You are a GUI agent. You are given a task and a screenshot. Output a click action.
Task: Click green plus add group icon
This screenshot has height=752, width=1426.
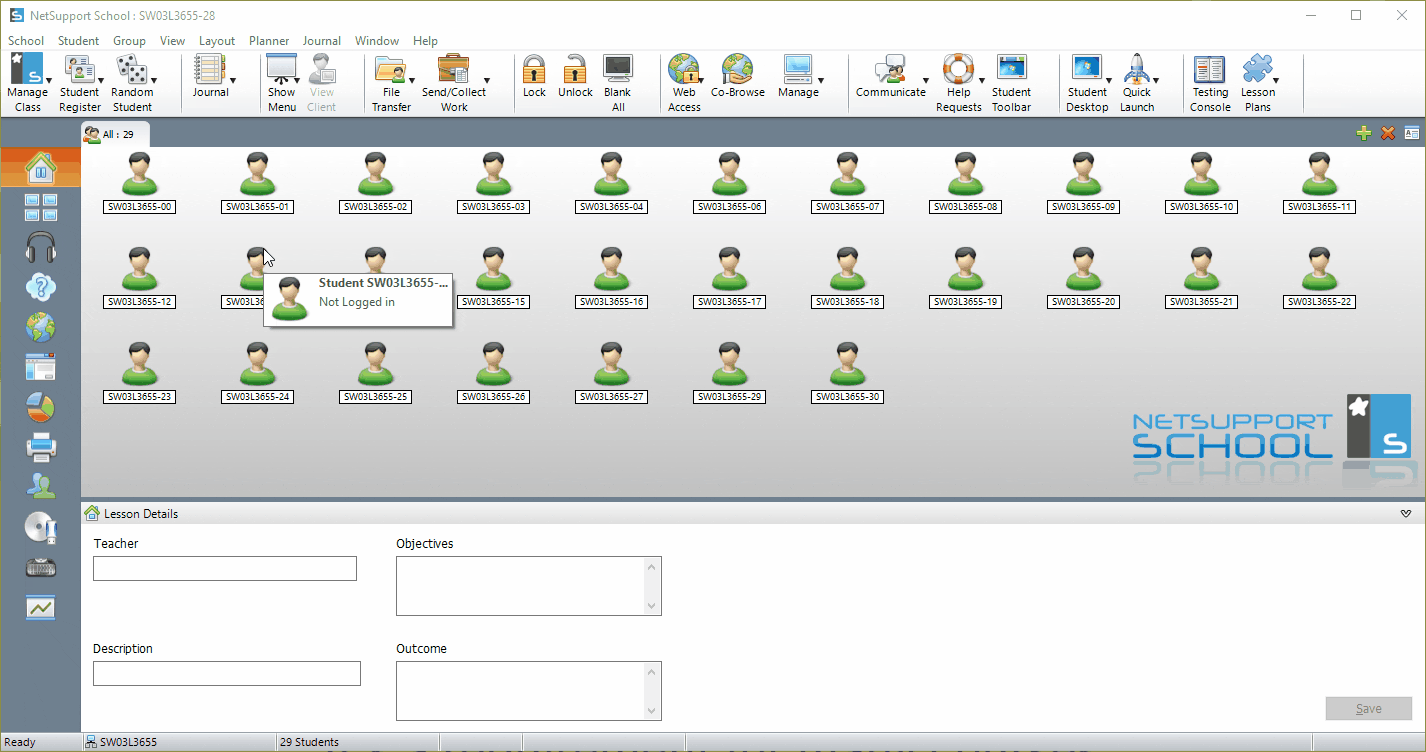(1363, 133)
